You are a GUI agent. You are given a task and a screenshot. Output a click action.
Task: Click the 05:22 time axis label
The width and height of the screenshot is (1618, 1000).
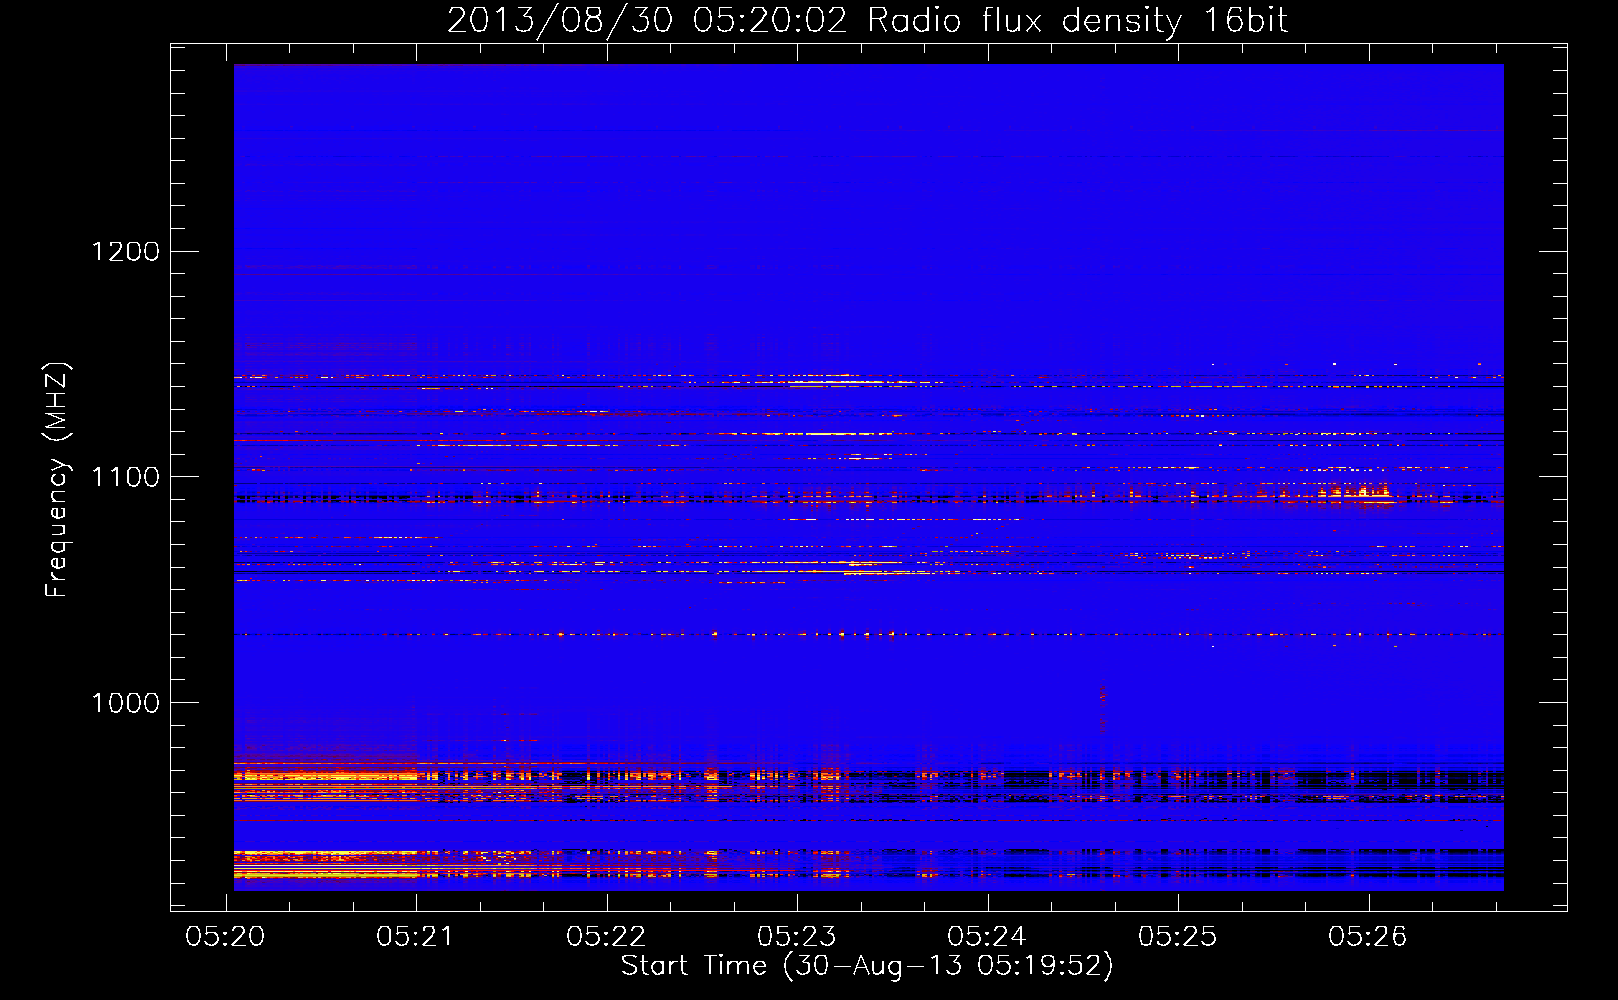606,937
